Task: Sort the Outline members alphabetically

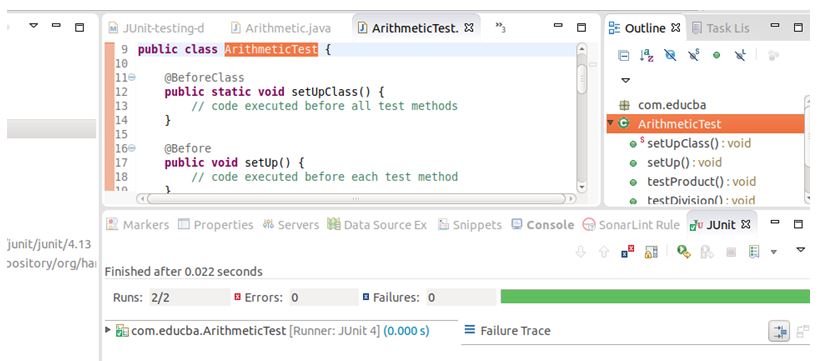Action: 646,56
